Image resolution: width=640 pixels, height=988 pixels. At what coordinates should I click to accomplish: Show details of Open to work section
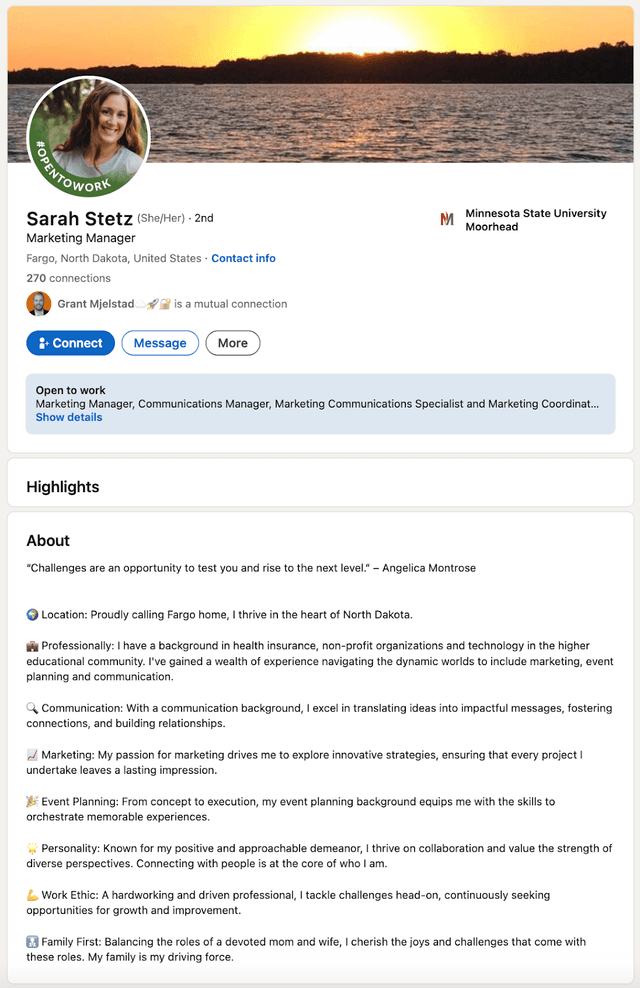click(68, 417)
